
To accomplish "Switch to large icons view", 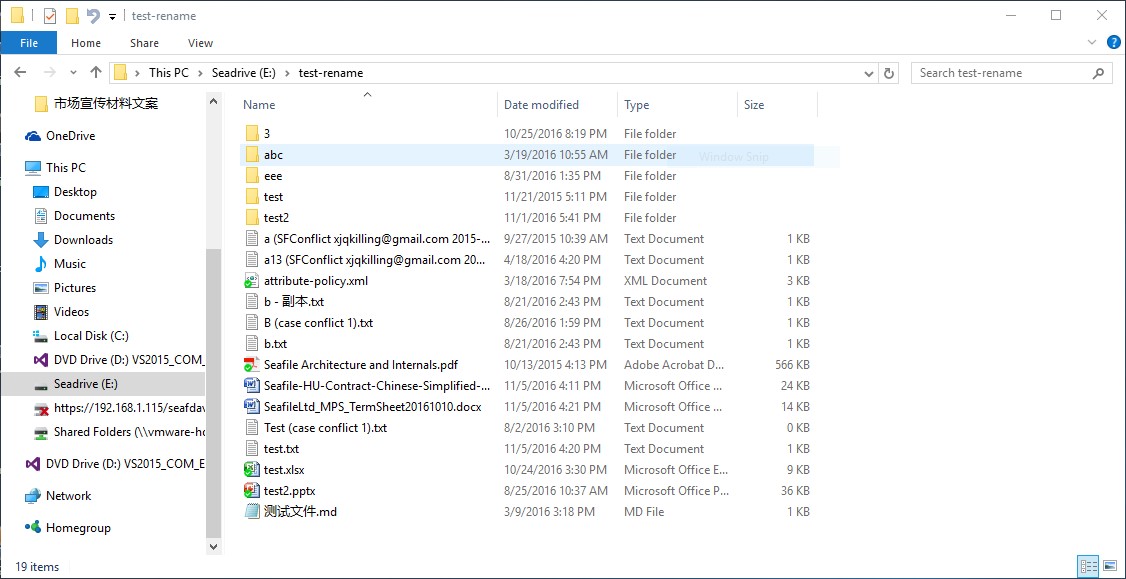I will pos(1109,566).
